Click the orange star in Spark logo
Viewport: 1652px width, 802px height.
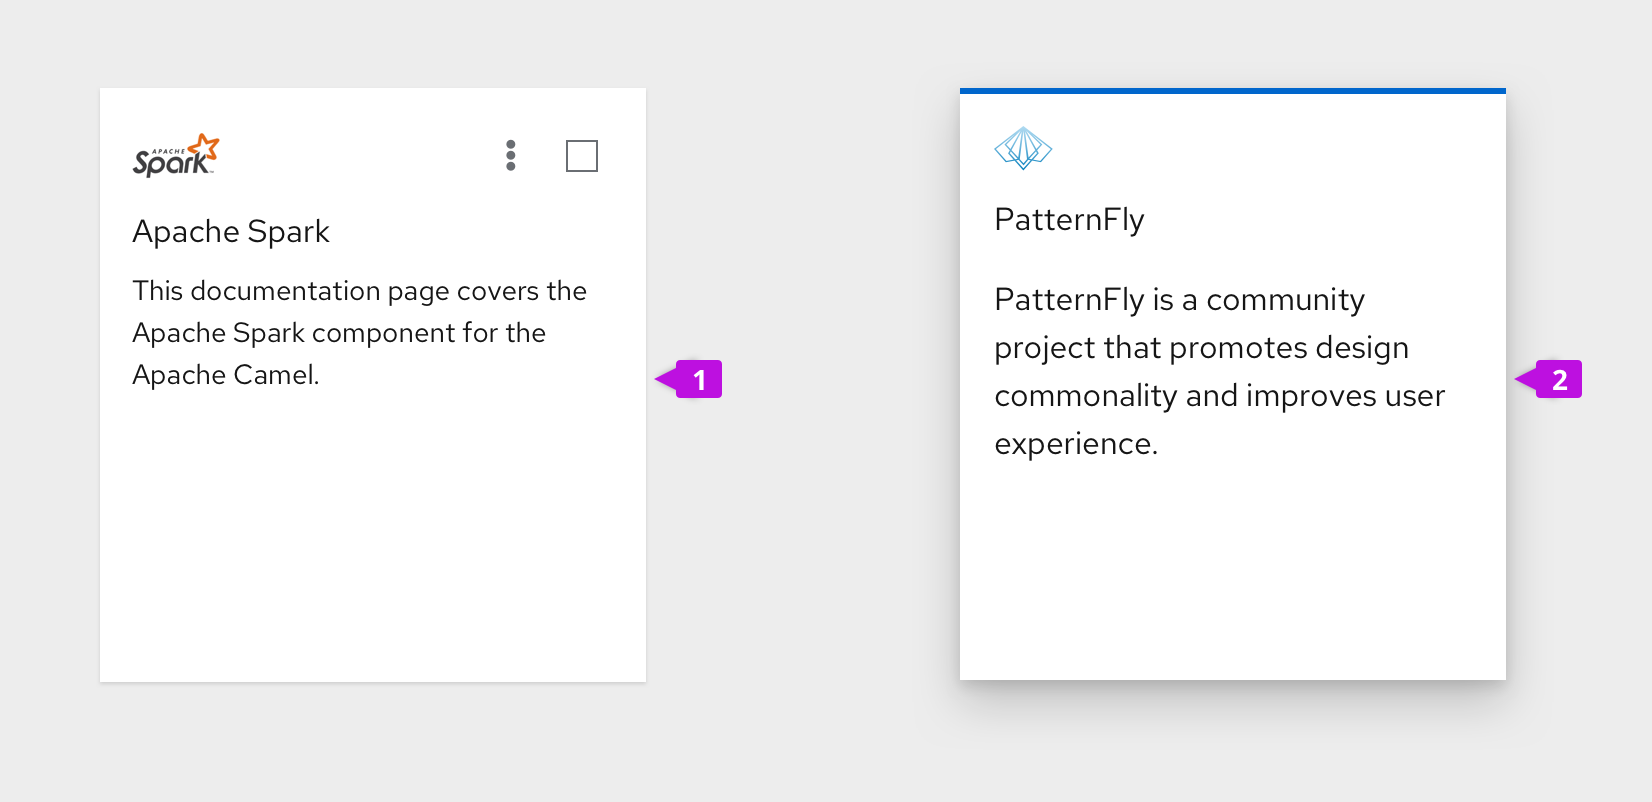coord(204,147)
